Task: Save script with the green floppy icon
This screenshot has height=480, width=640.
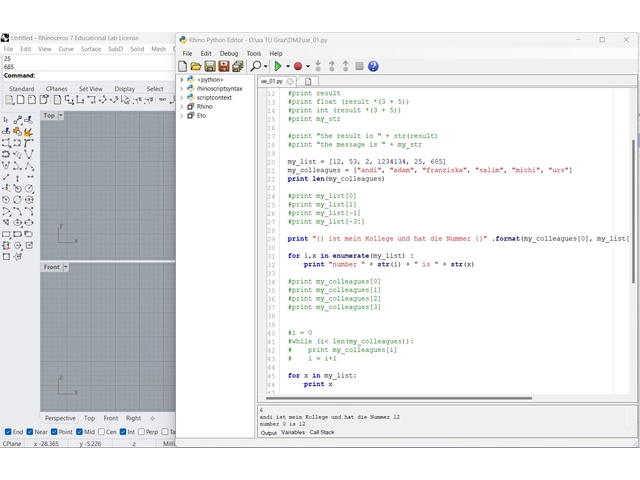Action: [210, 66]
